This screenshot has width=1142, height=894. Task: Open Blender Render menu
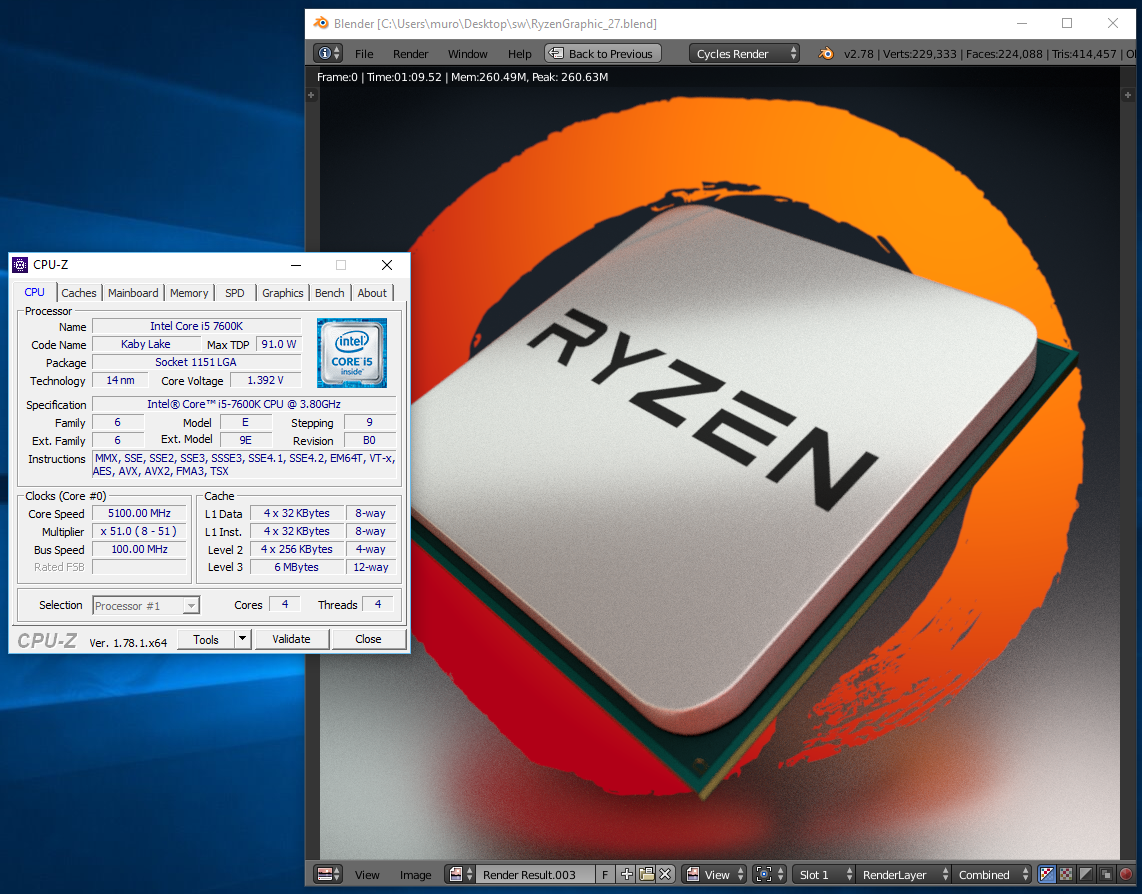coord(411,54)
